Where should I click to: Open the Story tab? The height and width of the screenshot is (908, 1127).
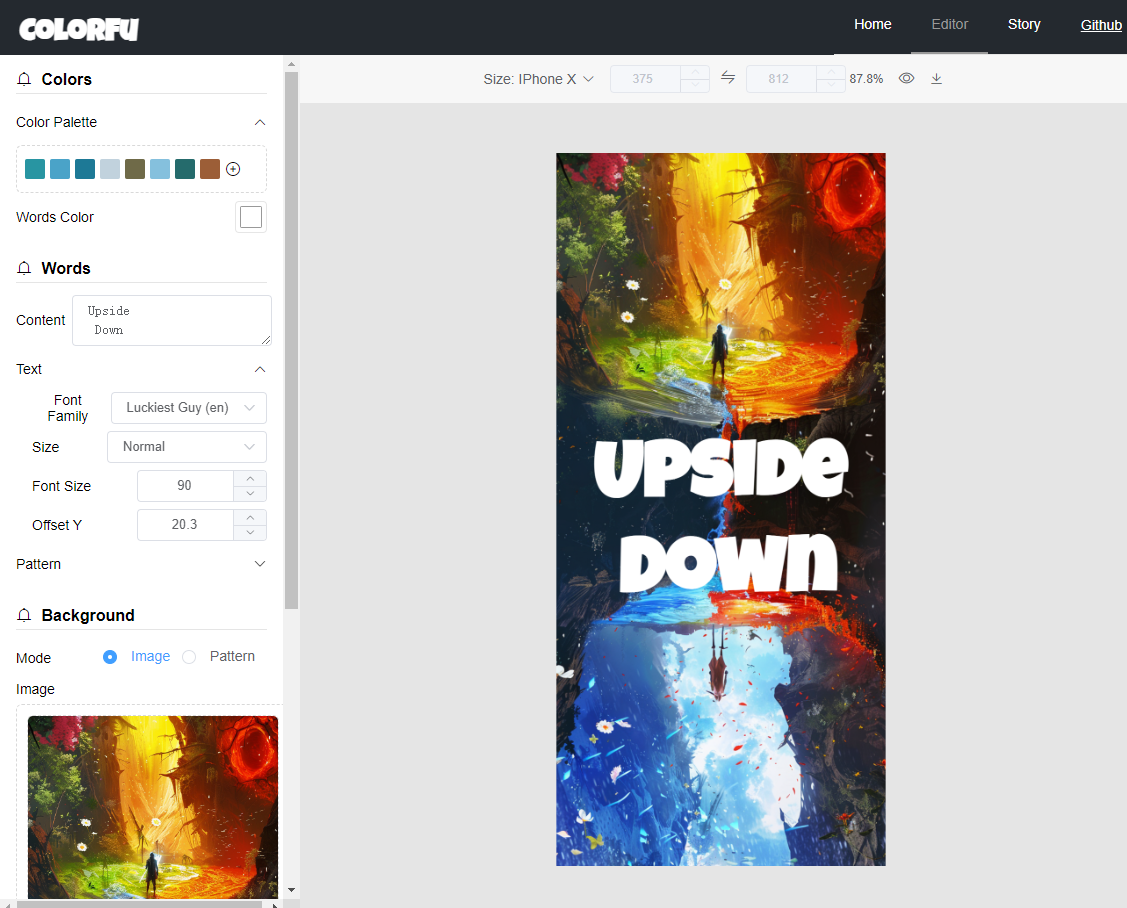click(1024, 24)
